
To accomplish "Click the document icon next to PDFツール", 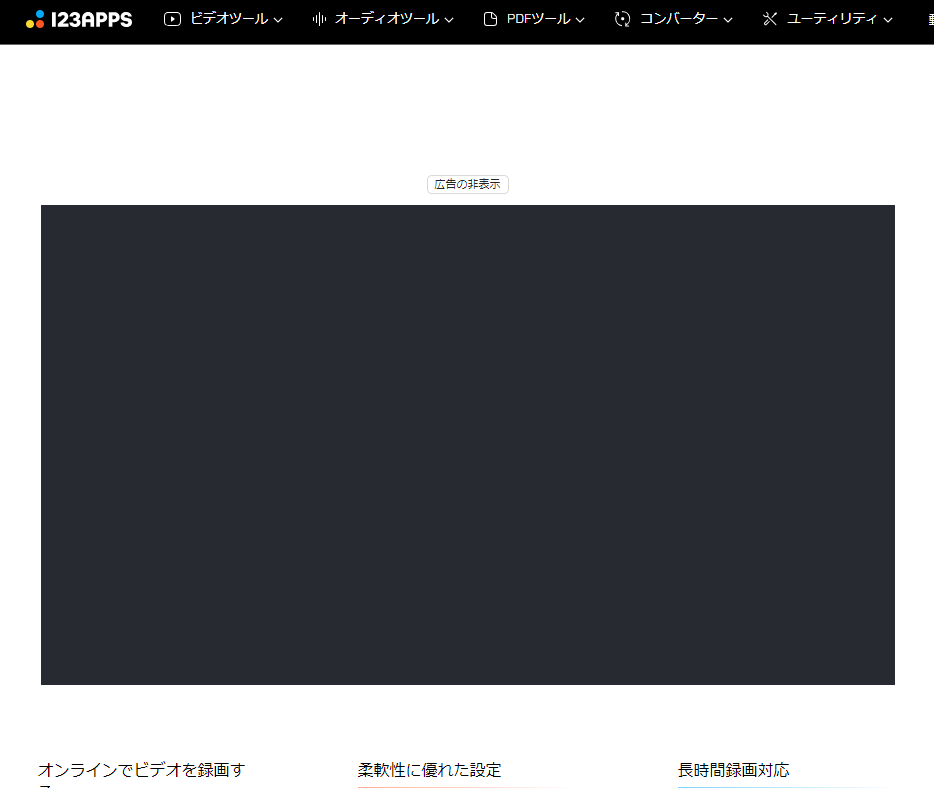I will coord(489,18).
